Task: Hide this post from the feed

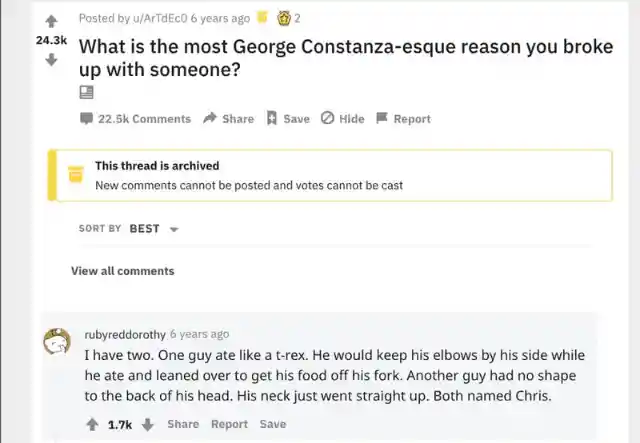Action: [x=342, y=119]
